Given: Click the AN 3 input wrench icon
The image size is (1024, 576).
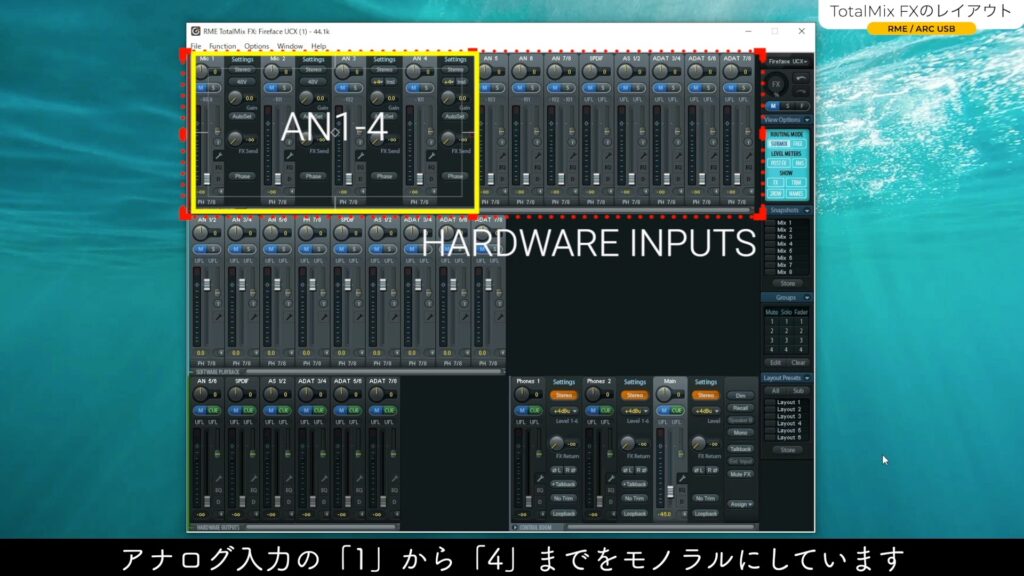Looking at the screenshot, I should pyautogui.click(x=360, y=156).
